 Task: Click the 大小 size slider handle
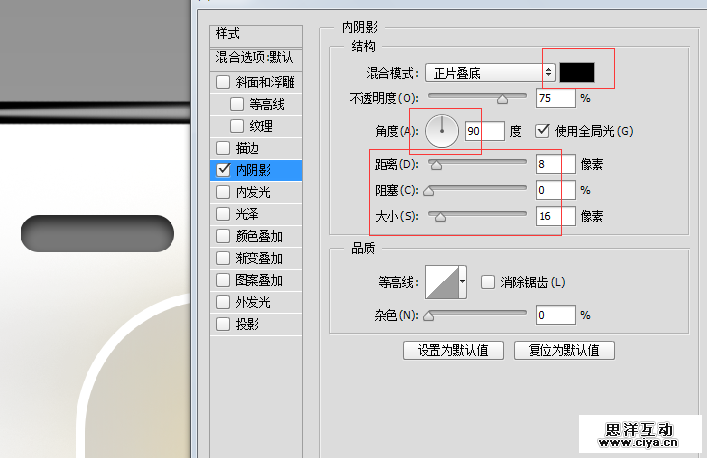click(441, 217)
